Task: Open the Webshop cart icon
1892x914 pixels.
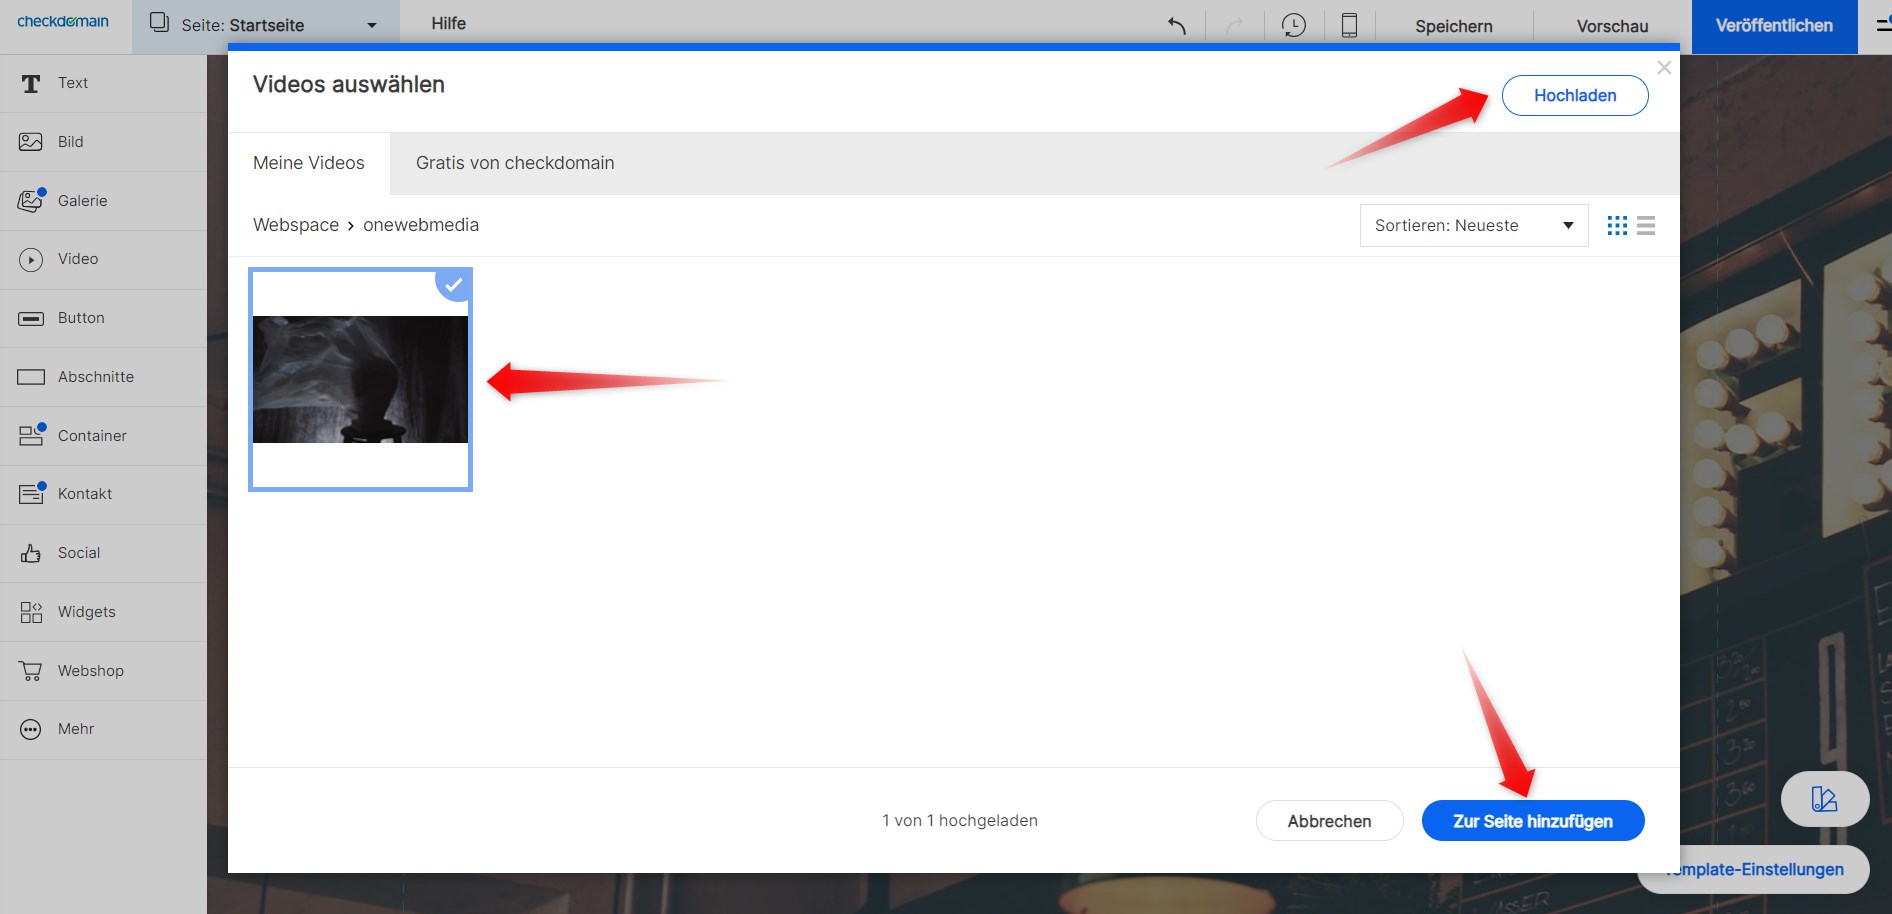Action: pyautogui.click(x=31, y=671)
